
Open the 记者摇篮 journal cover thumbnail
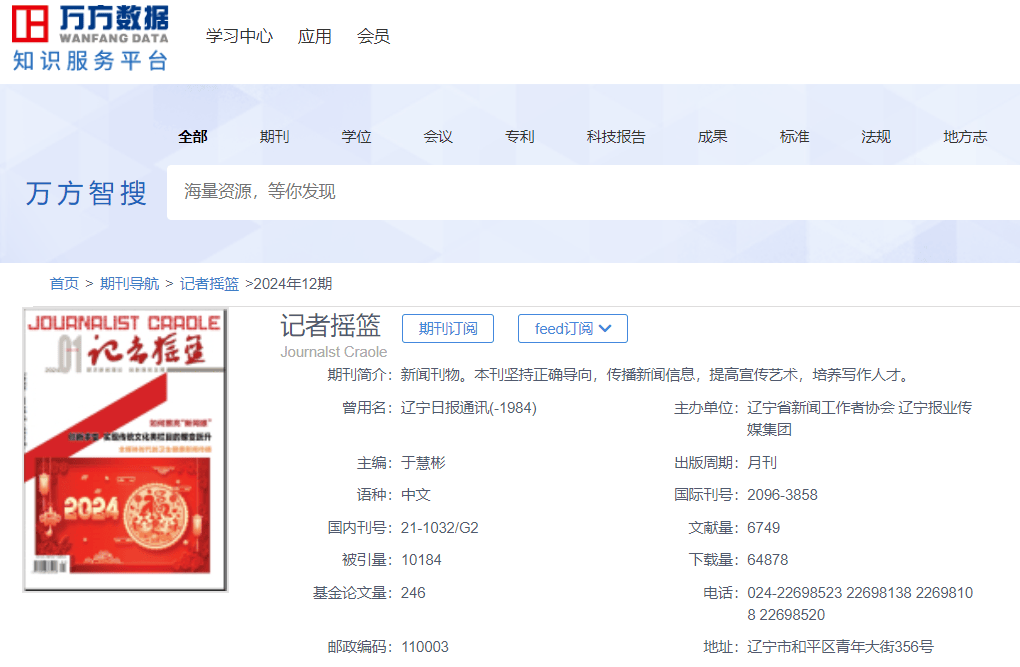point(125,450)
